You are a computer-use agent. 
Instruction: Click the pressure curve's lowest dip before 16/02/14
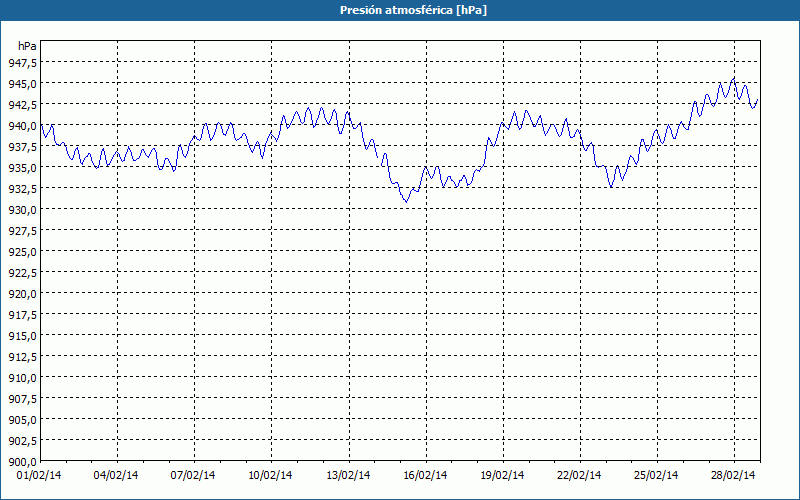pos(406,202)
